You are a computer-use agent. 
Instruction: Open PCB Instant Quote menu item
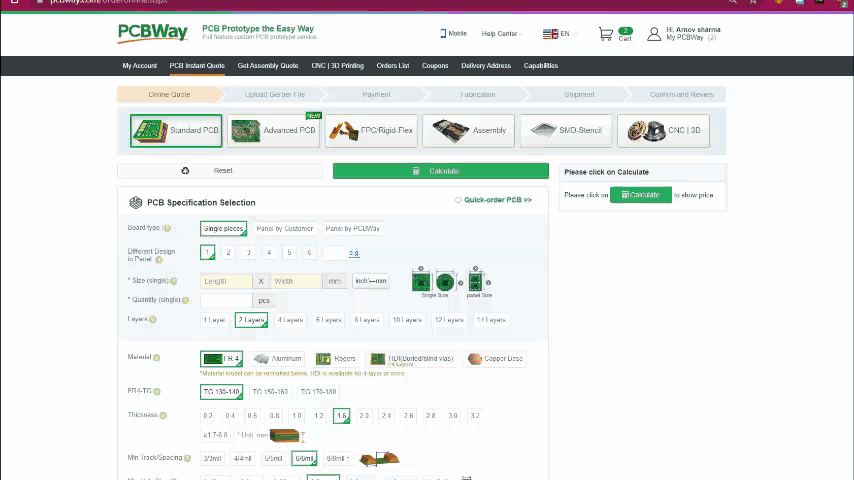coord(197,66)
